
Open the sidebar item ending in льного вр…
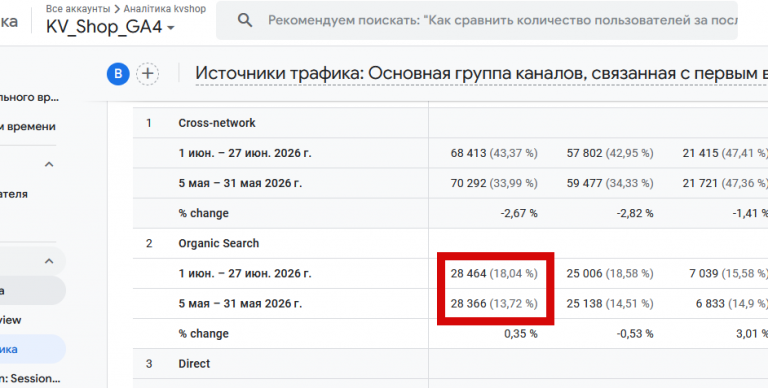29,97
